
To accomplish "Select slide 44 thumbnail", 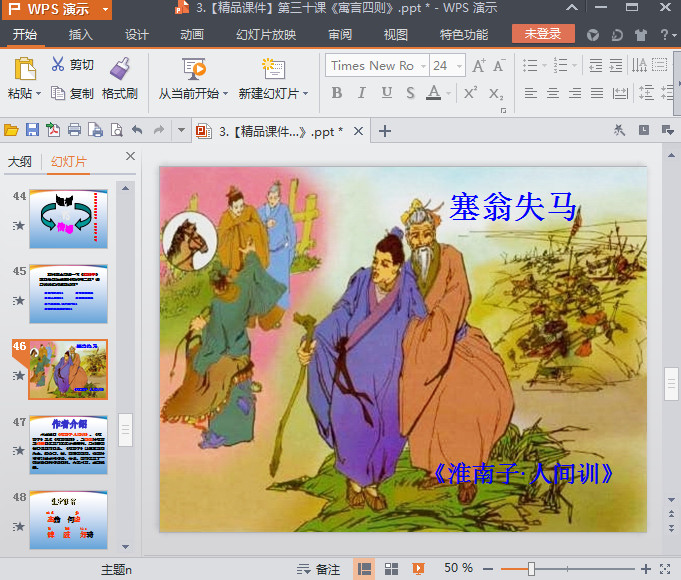I will click(69, 219).
